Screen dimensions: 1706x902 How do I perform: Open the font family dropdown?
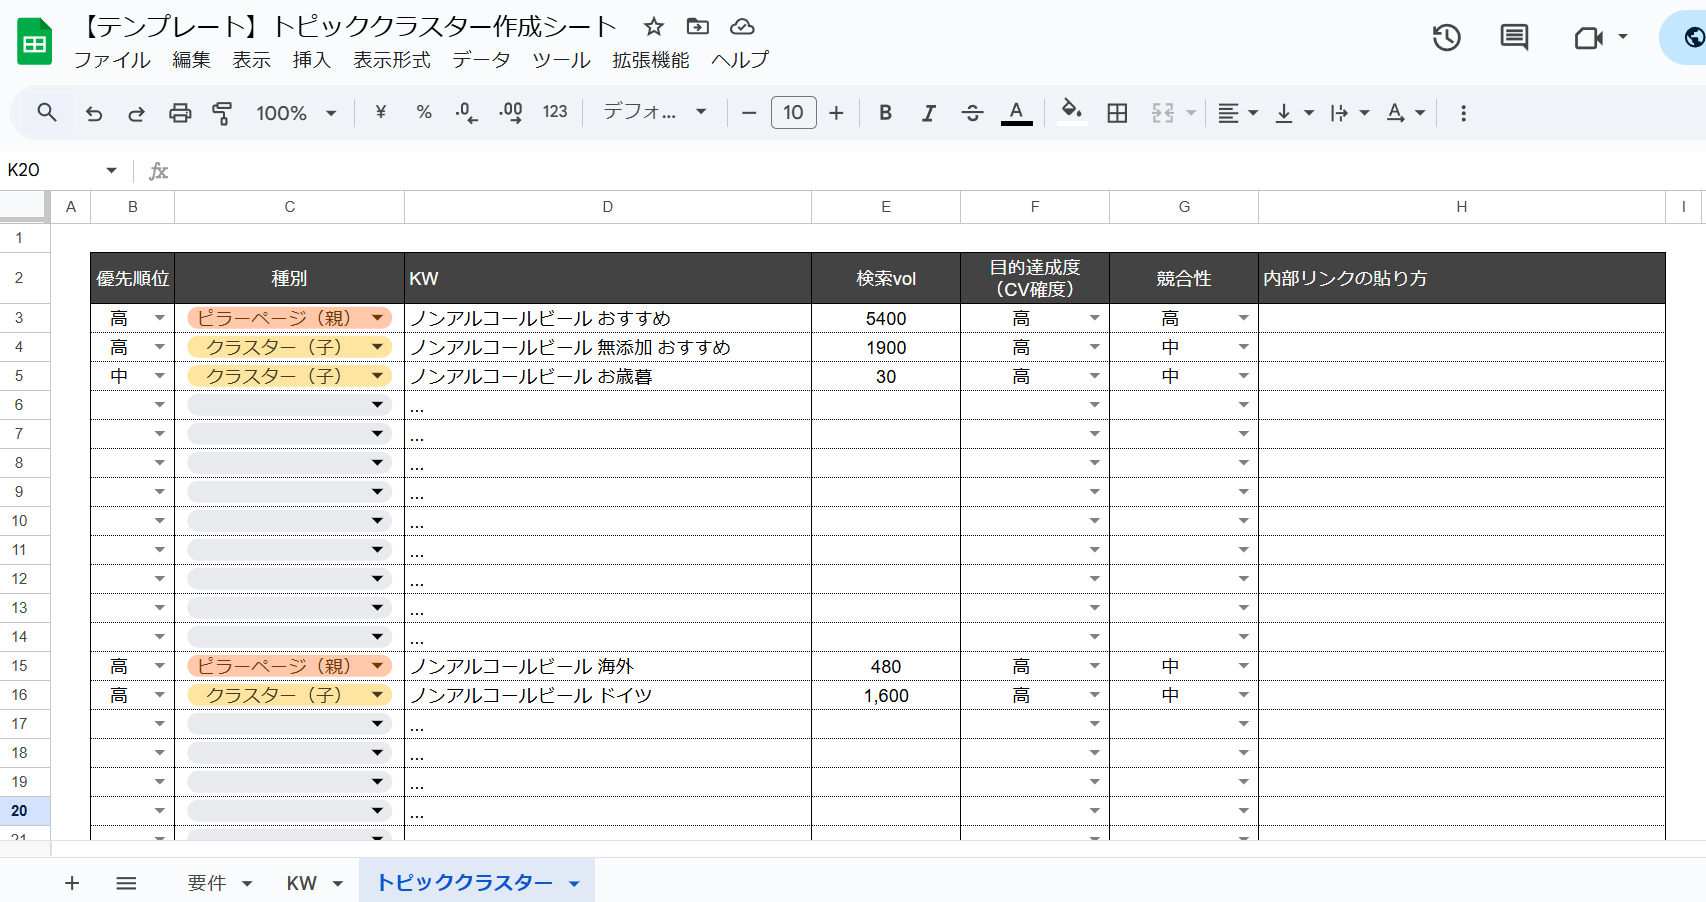654,112
